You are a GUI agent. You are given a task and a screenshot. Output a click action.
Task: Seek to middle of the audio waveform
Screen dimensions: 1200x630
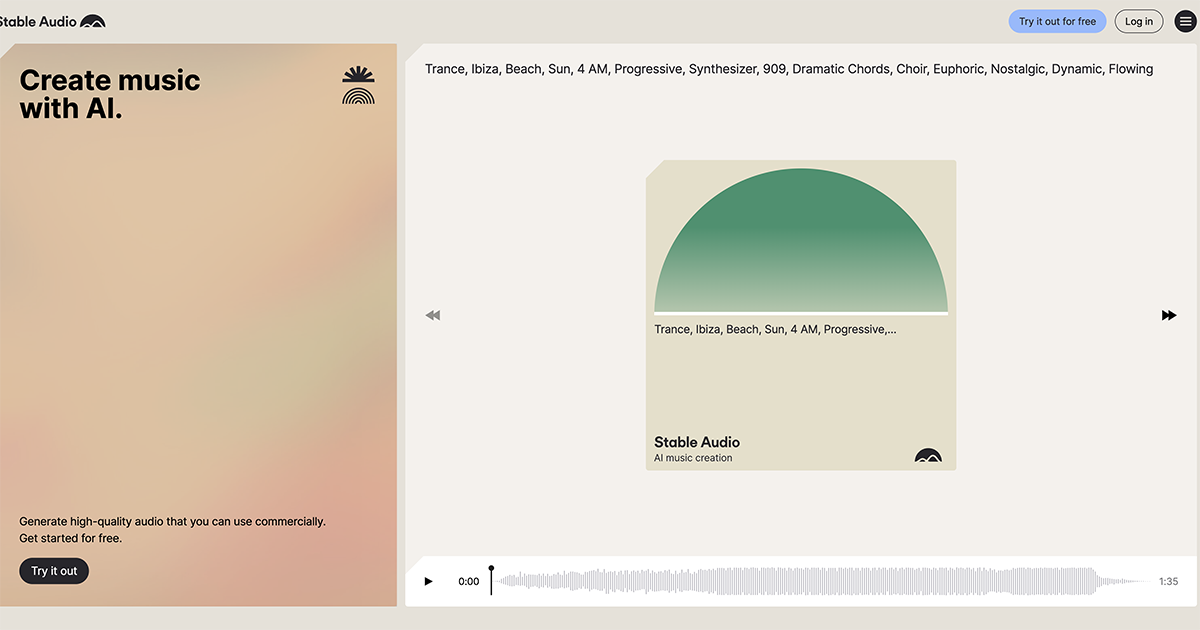point(822,581)
